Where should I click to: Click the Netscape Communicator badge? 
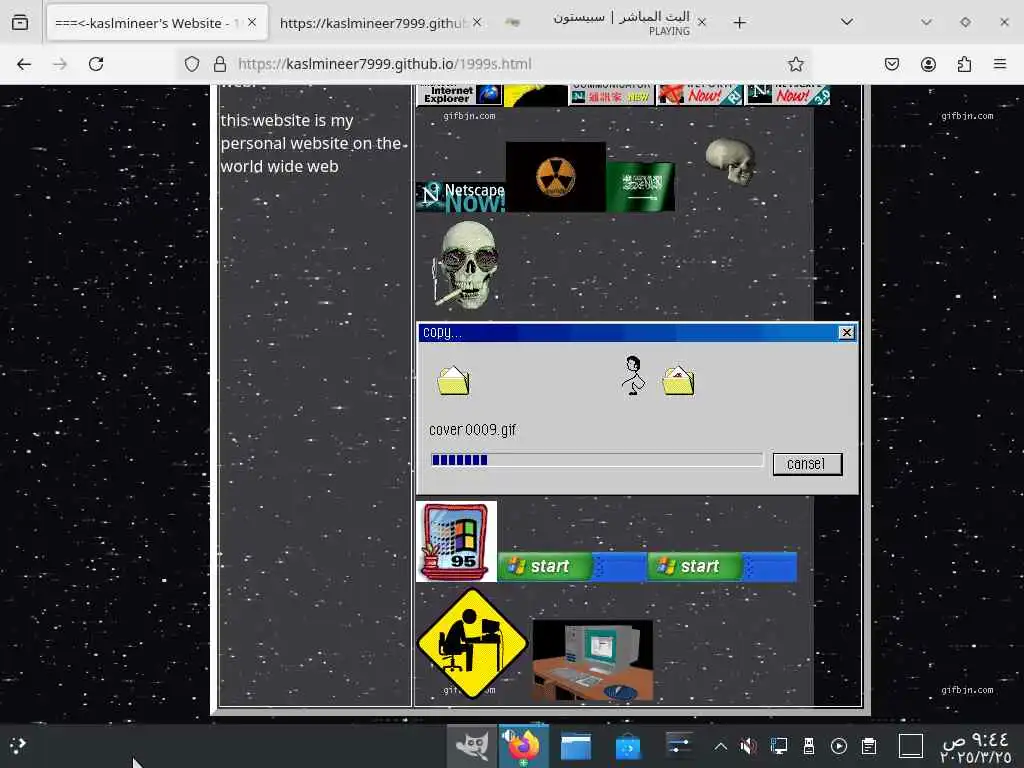pyautogui.click(x=612, y=95)
